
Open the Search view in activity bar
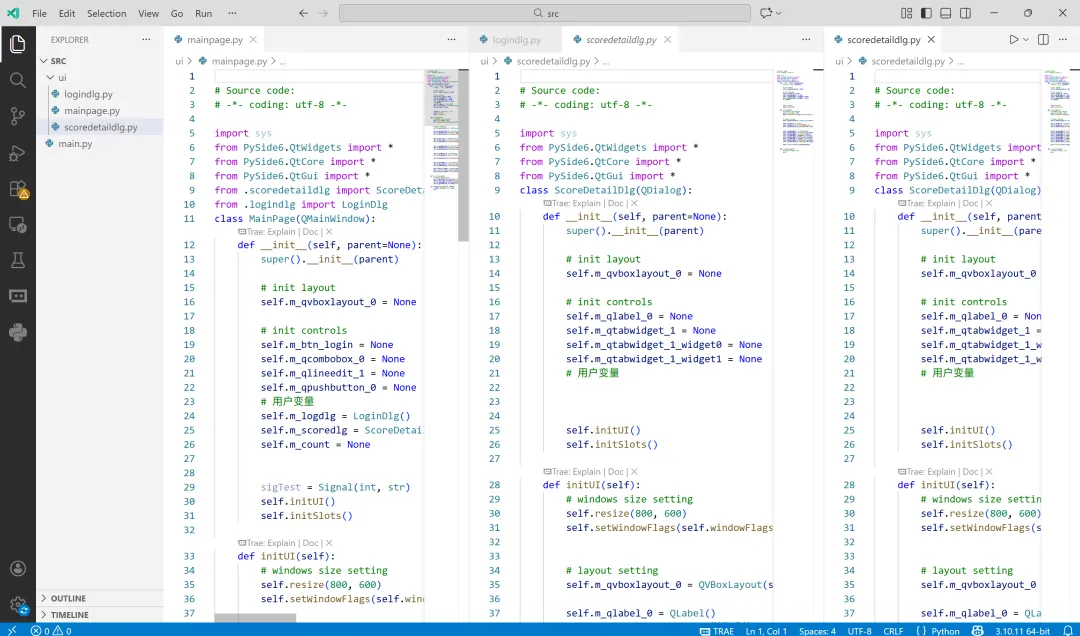[17, 80]
